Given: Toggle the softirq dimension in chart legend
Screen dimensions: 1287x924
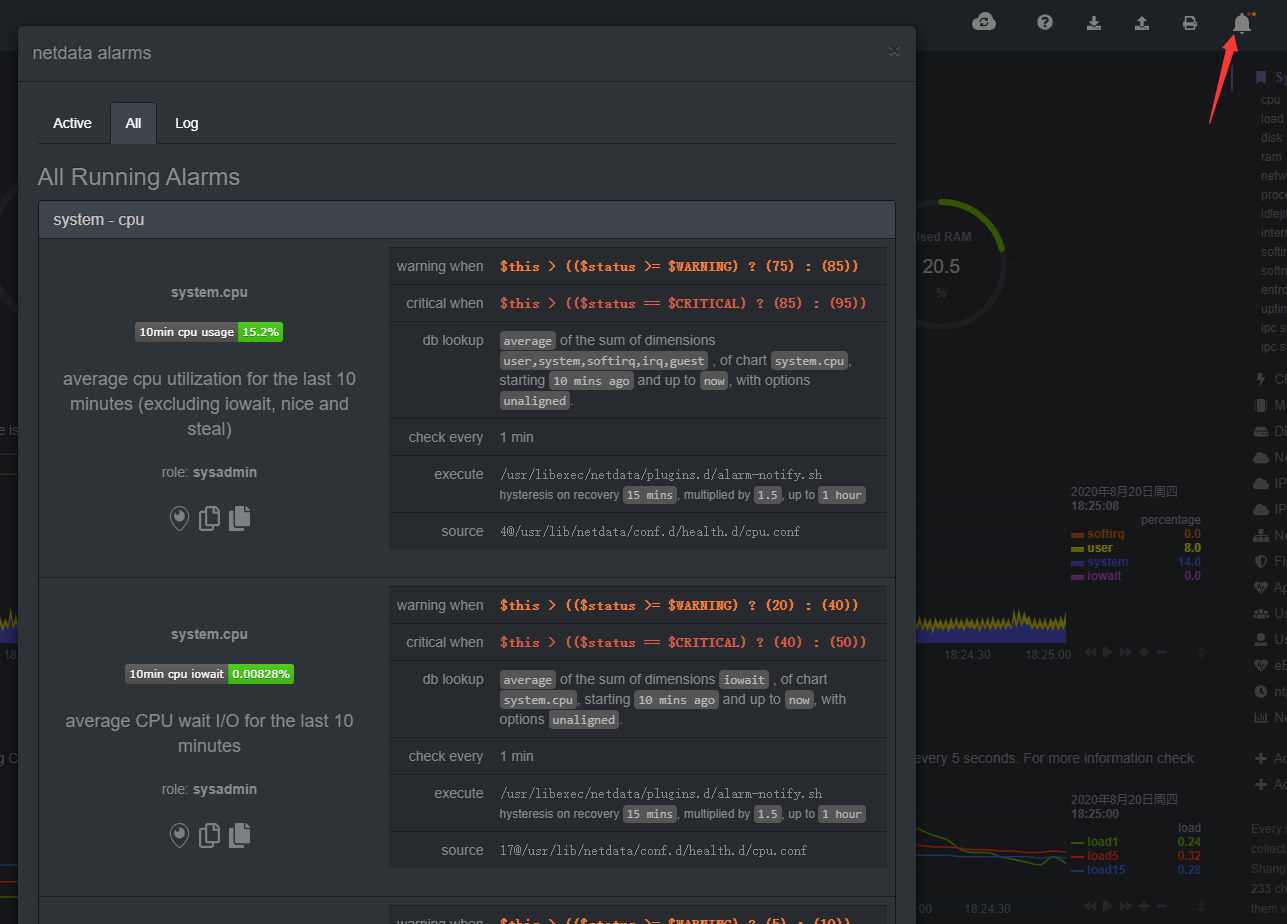Looking at the screenshot, I should [1105, 534].
